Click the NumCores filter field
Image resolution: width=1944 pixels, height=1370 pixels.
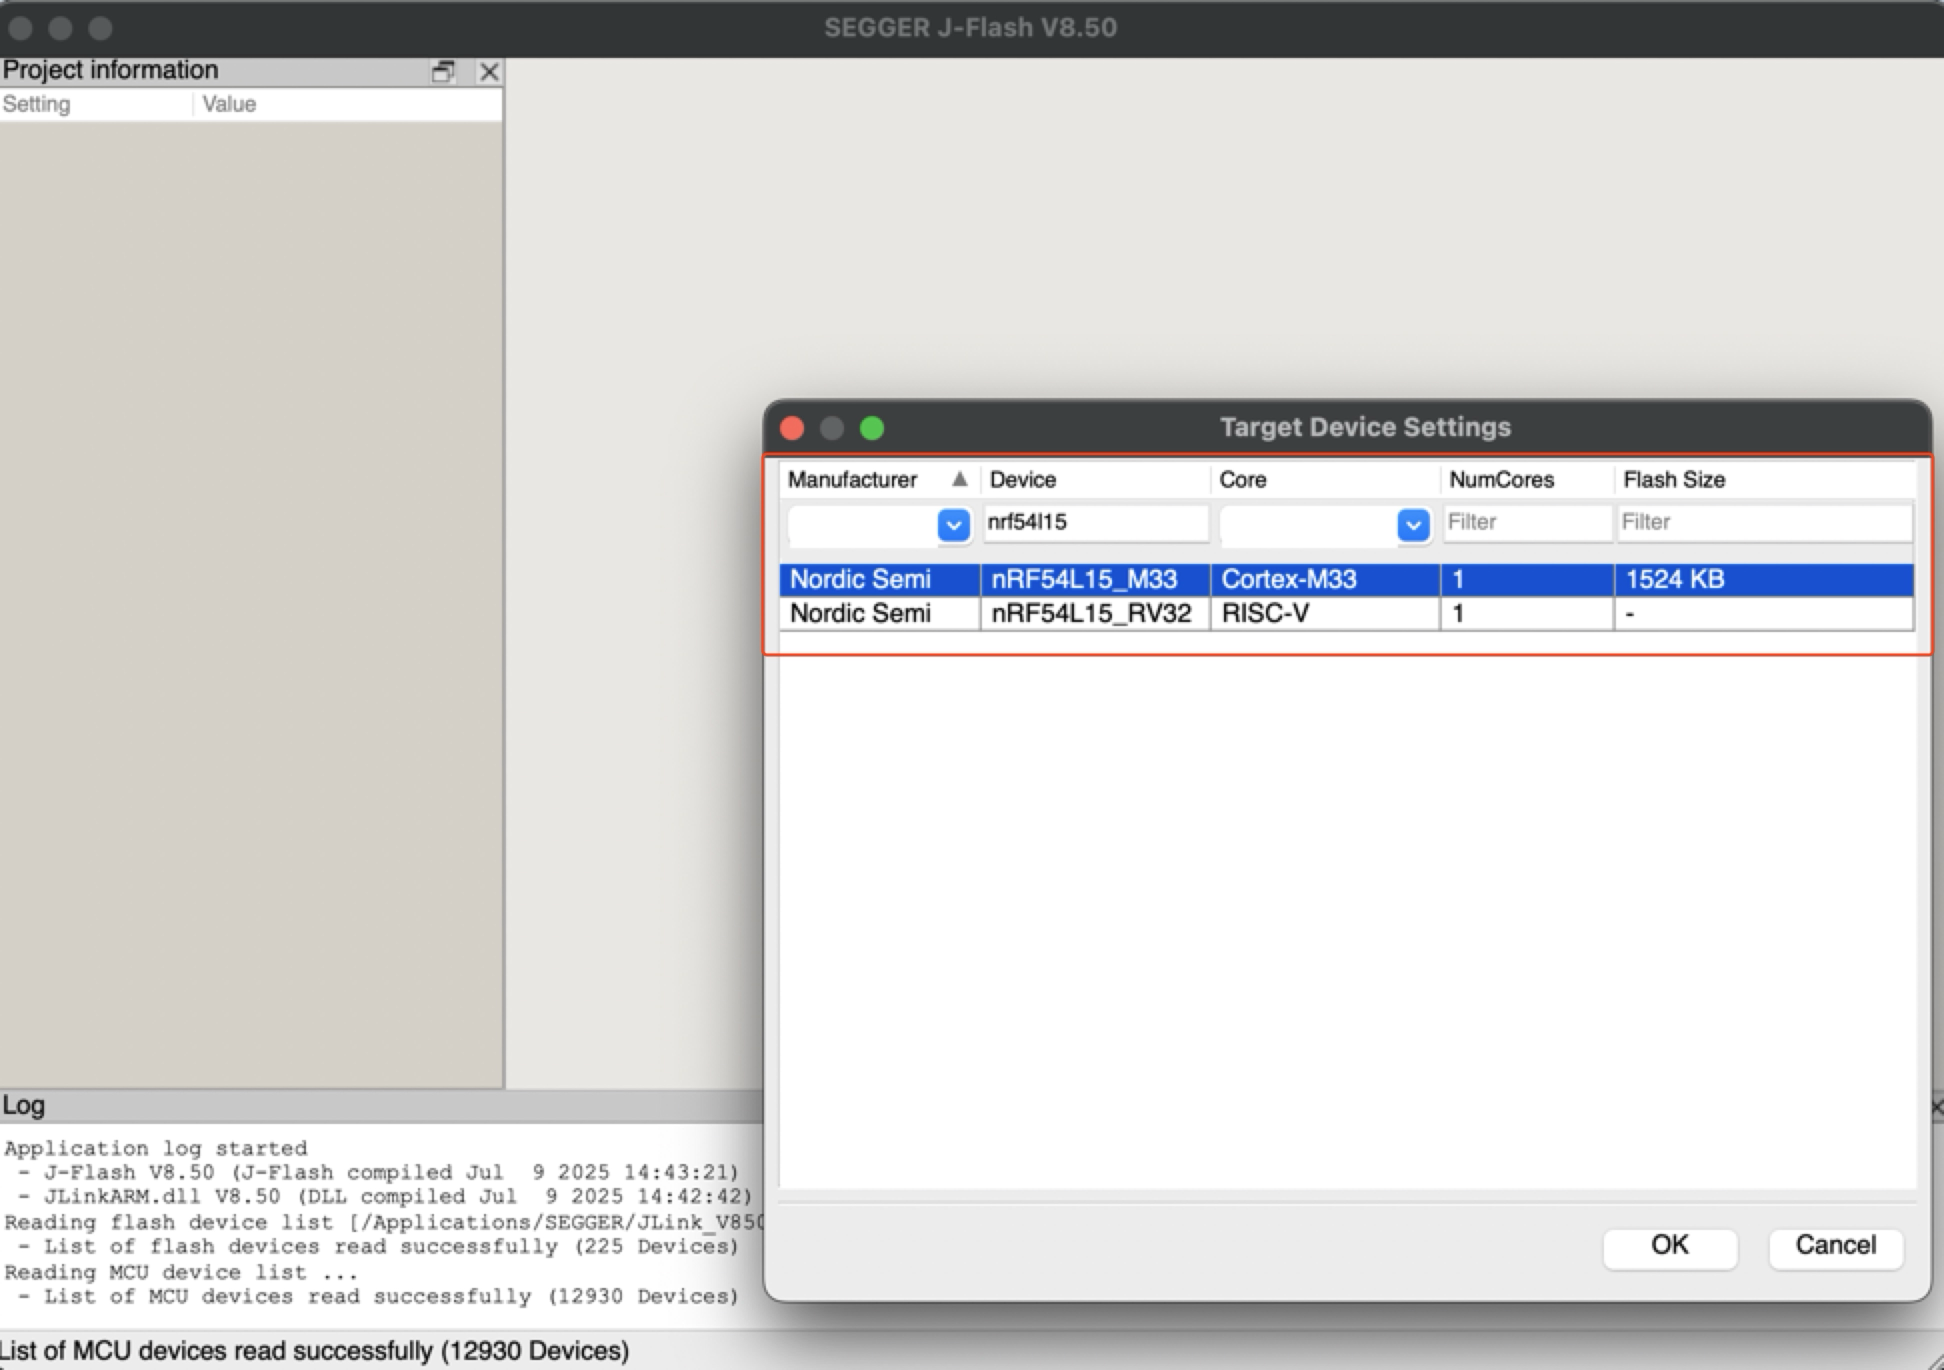1526,523
